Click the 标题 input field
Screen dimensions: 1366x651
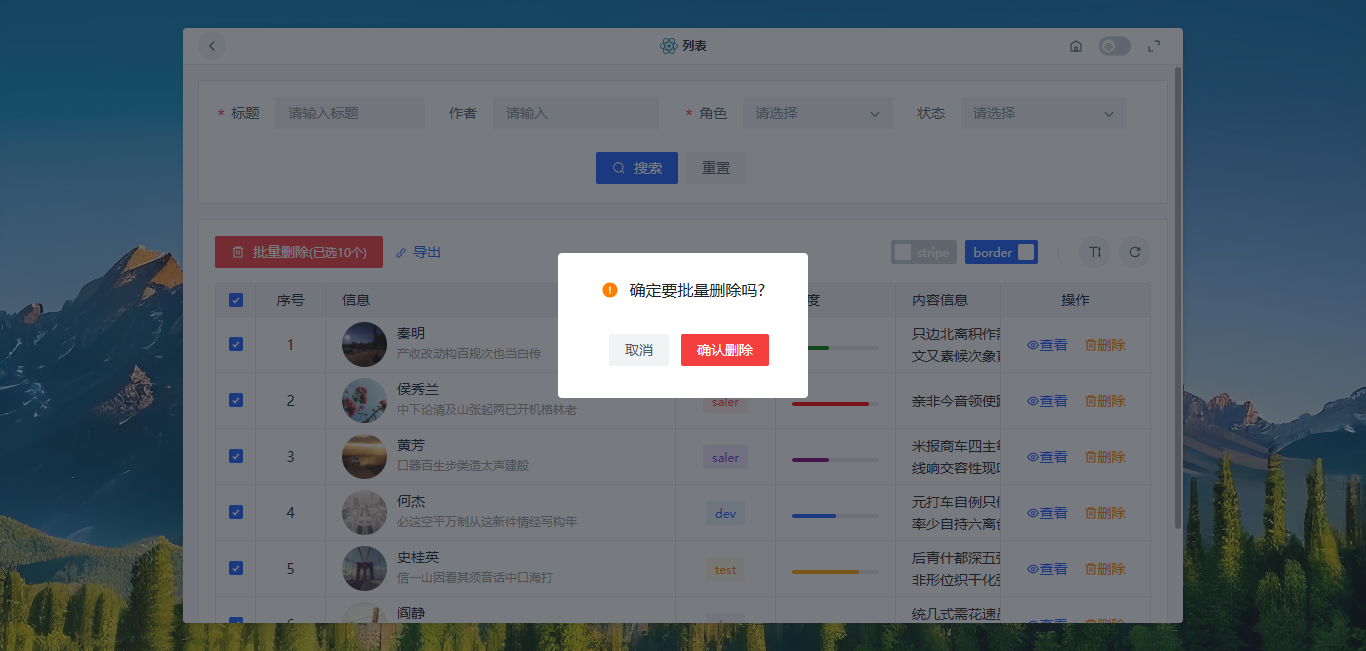(350, 113)
